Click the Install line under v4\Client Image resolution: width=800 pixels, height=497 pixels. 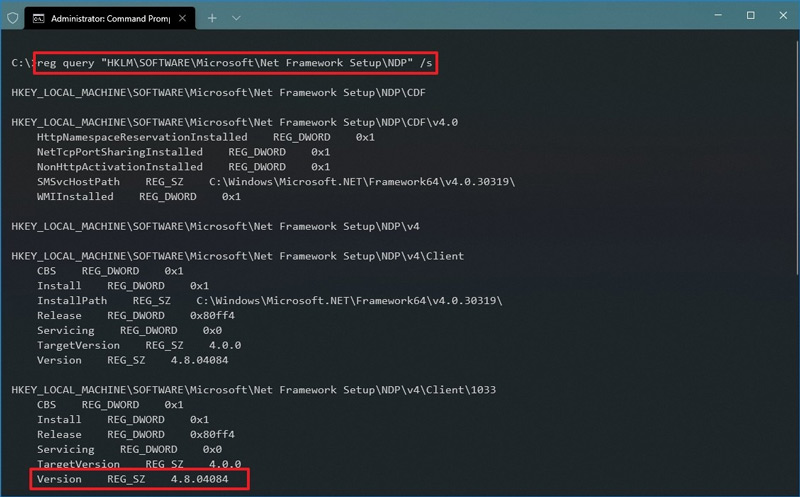coord(123,286)
